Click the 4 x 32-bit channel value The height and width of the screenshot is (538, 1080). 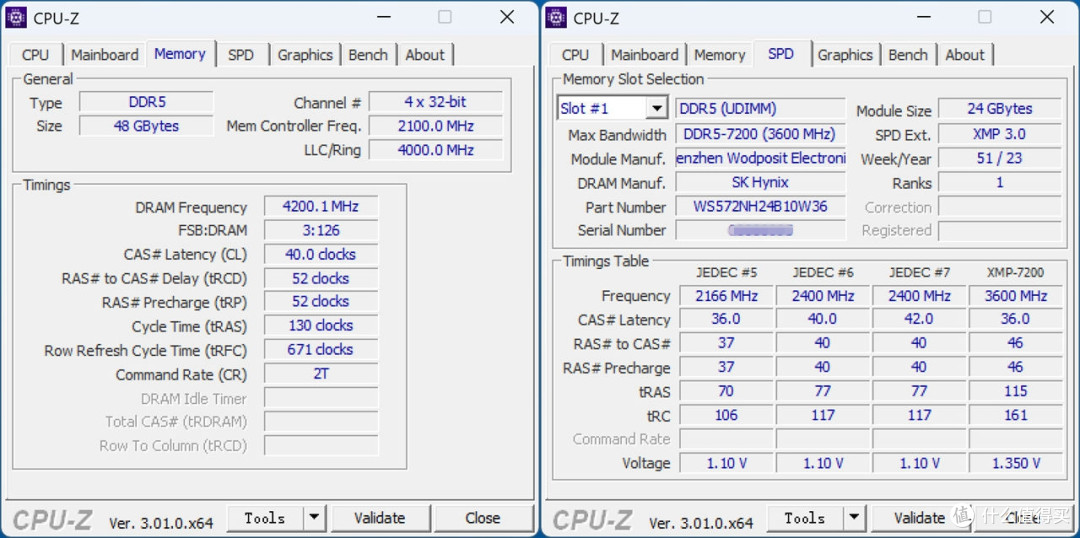click(435, 103)
